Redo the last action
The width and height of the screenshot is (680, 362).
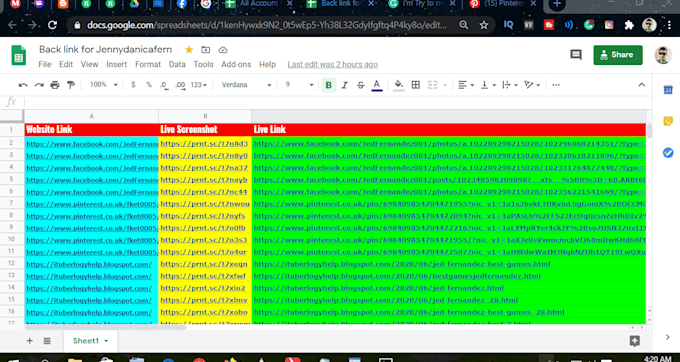click(39, 85)
